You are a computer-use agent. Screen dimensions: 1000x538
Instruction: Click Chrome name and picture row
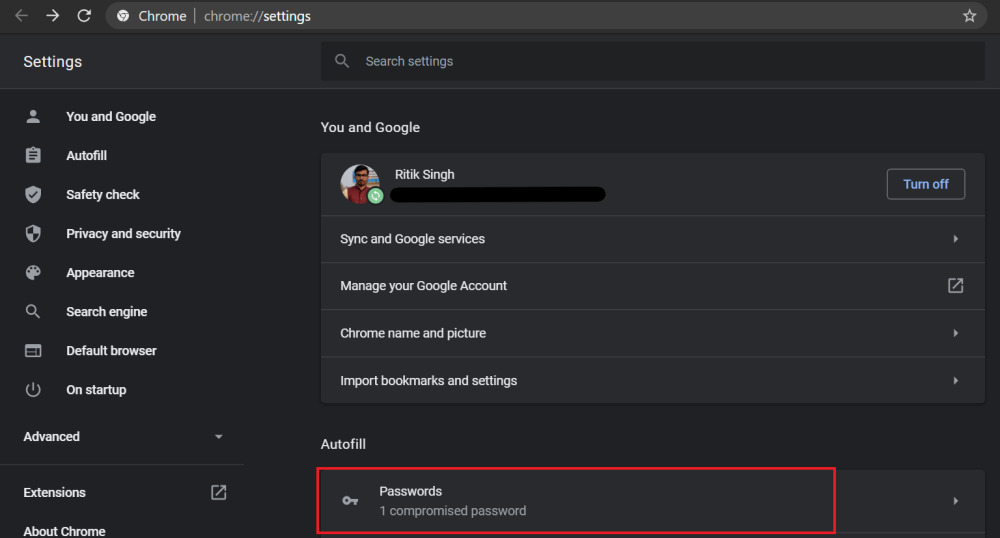tap(652, 333)
